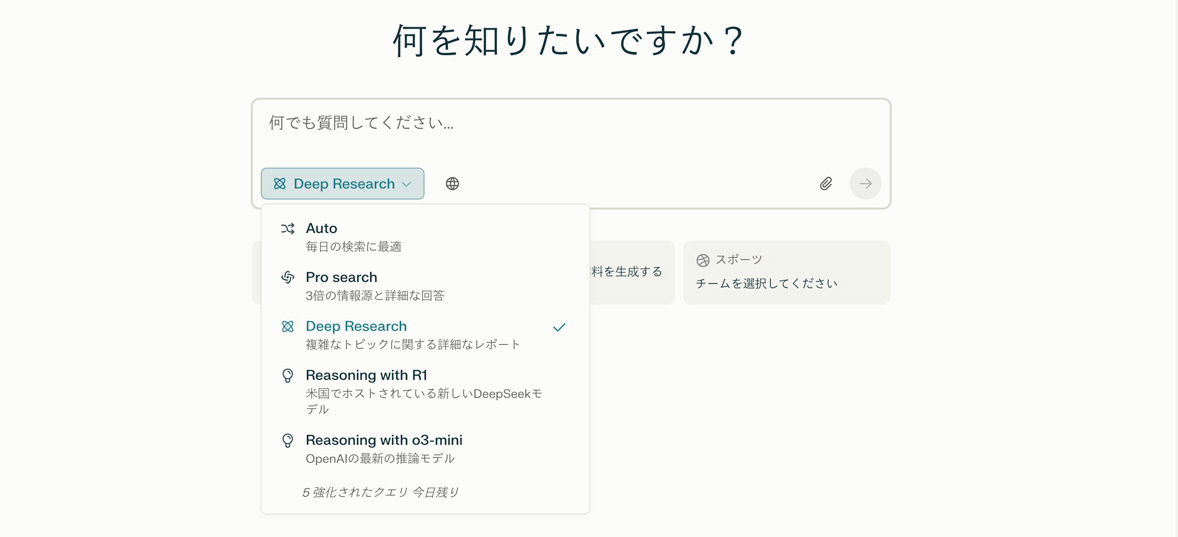The width and height of the screenshot is (1178, 537).
Task: Click the basketball icon on スポーツ card
Action: [702, 260]
